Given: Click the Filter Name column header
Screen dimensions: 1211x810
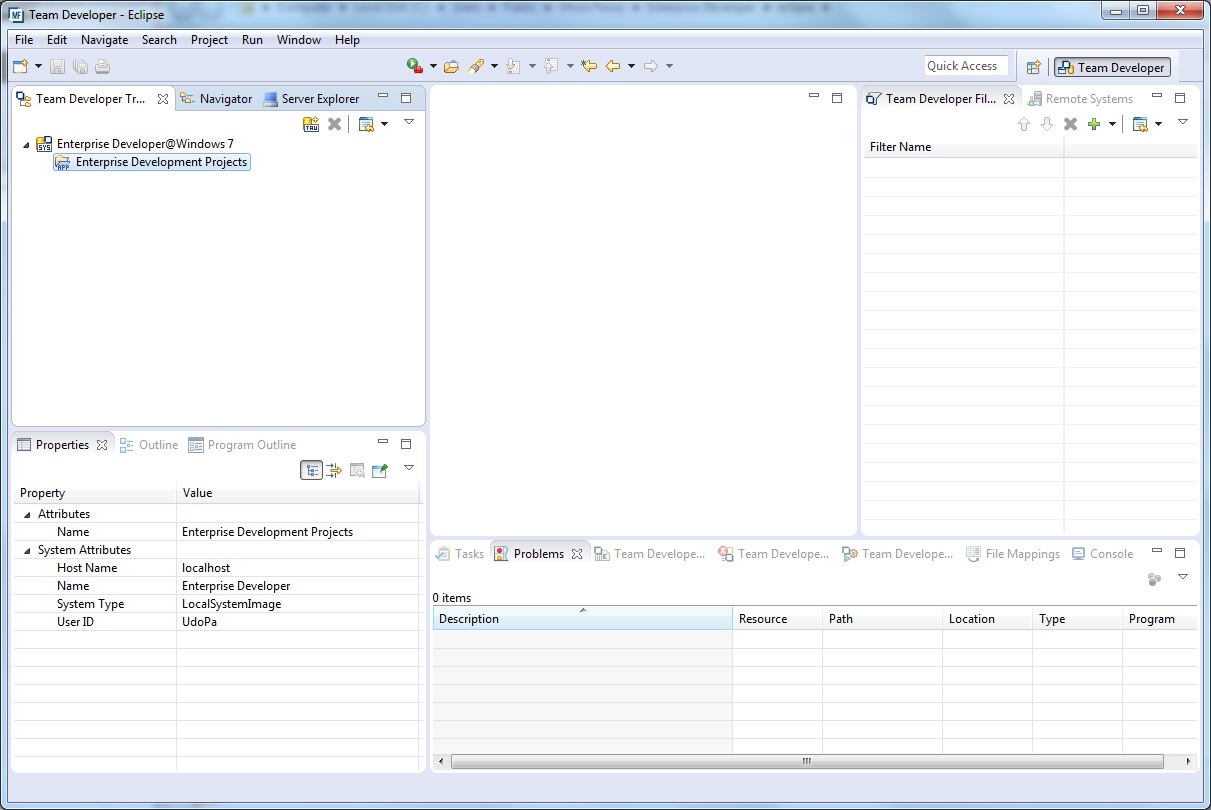Looking at the screenshot, I should tap(963, 147).
